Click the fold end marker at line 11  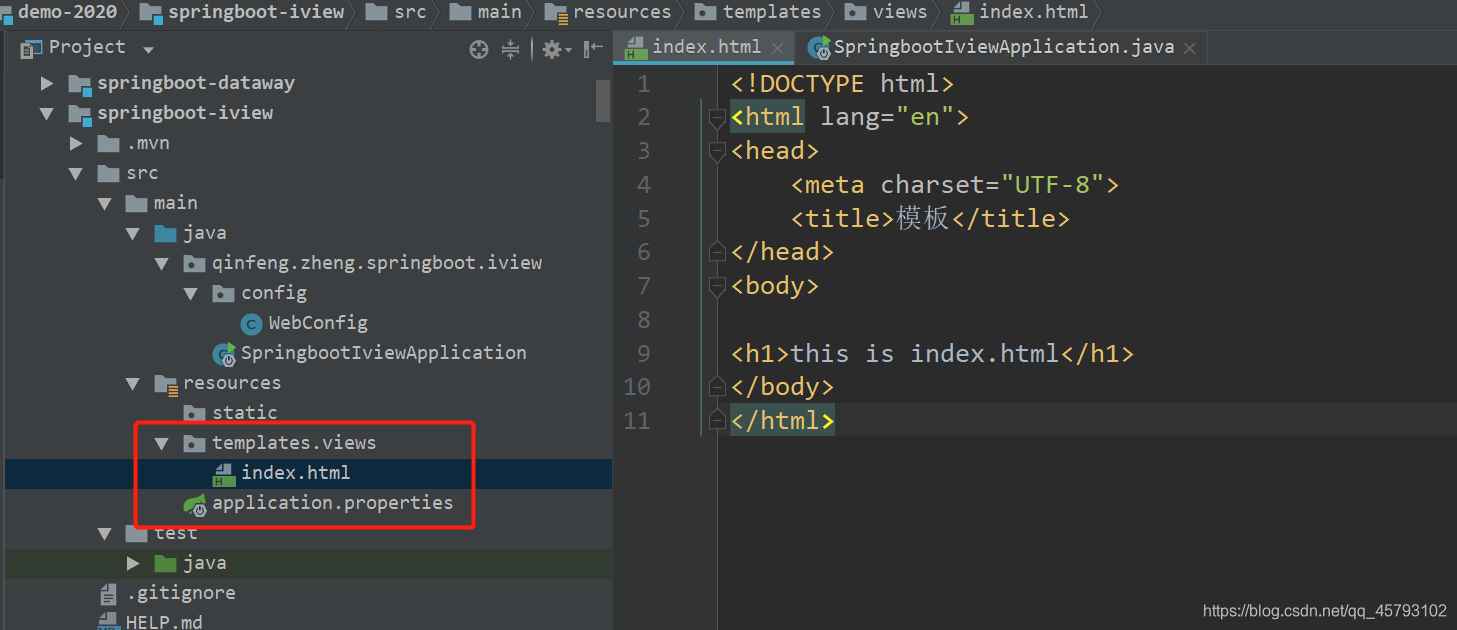click(x=716, y=420)
